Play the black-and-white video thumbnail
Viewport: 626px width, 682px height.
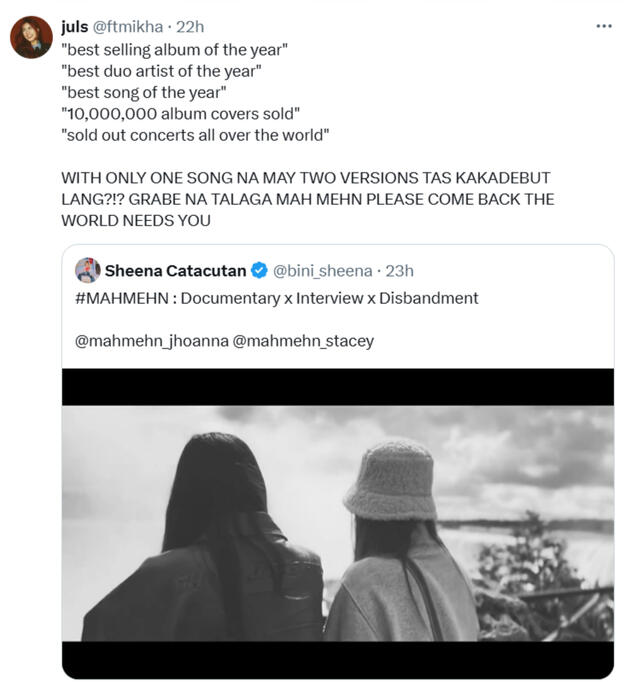337,523
